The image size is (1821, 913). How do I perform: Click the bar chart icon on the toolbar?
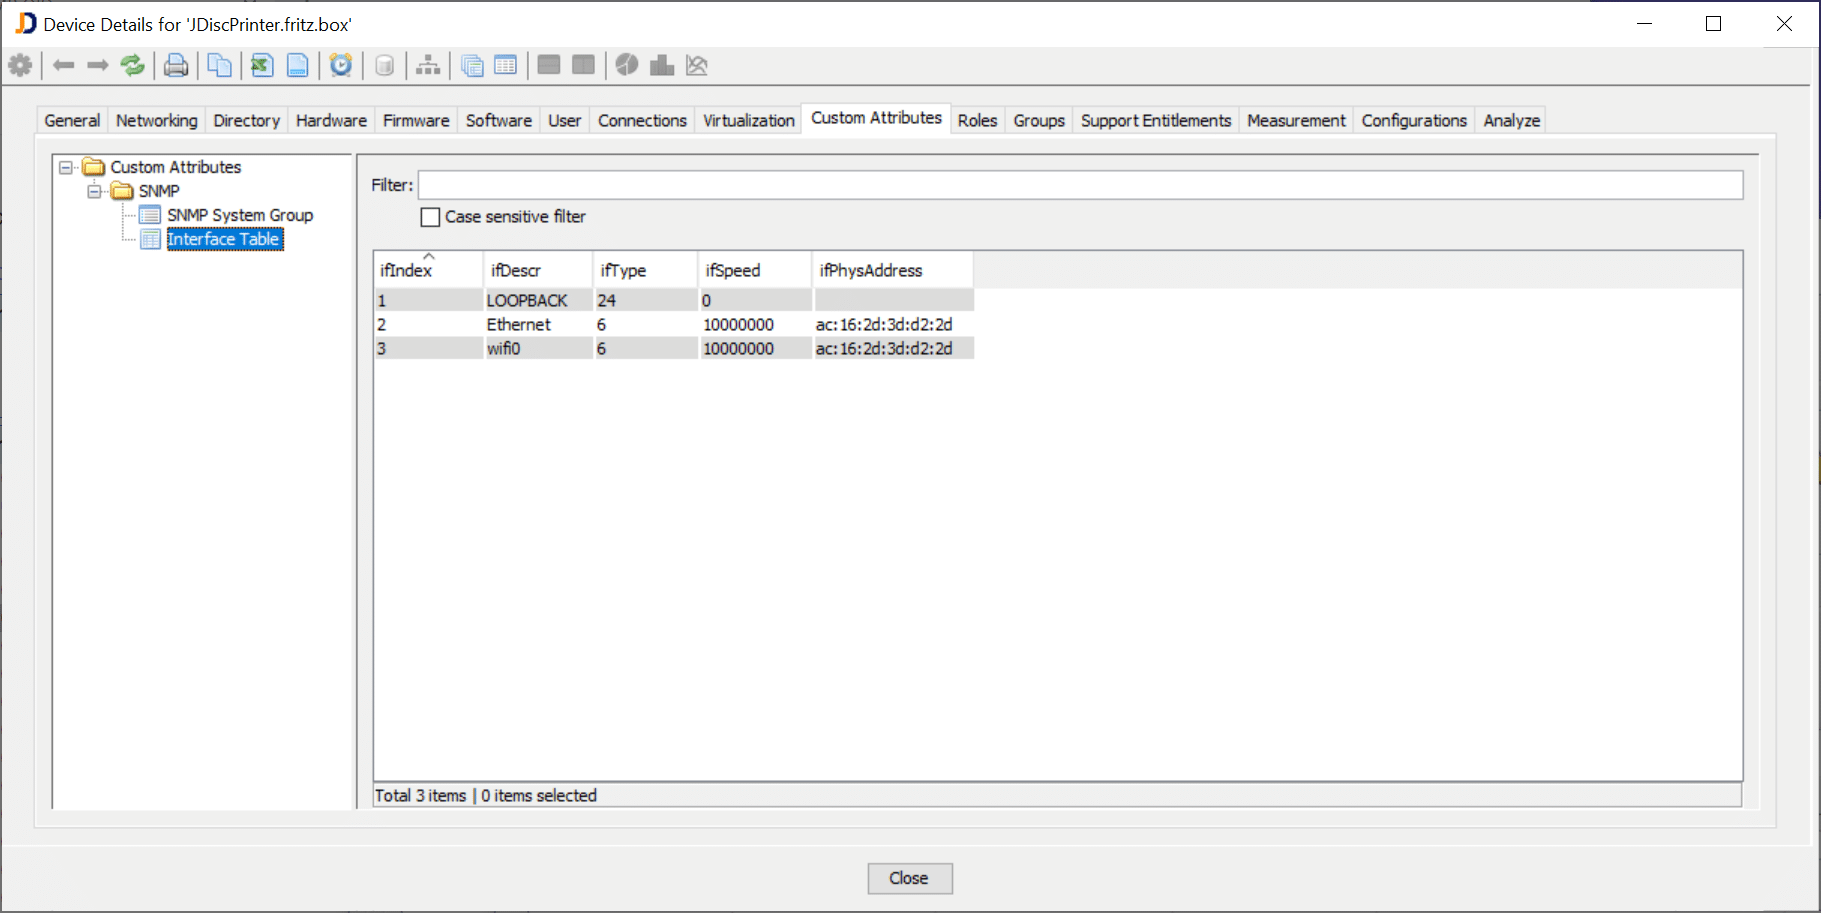661,65
